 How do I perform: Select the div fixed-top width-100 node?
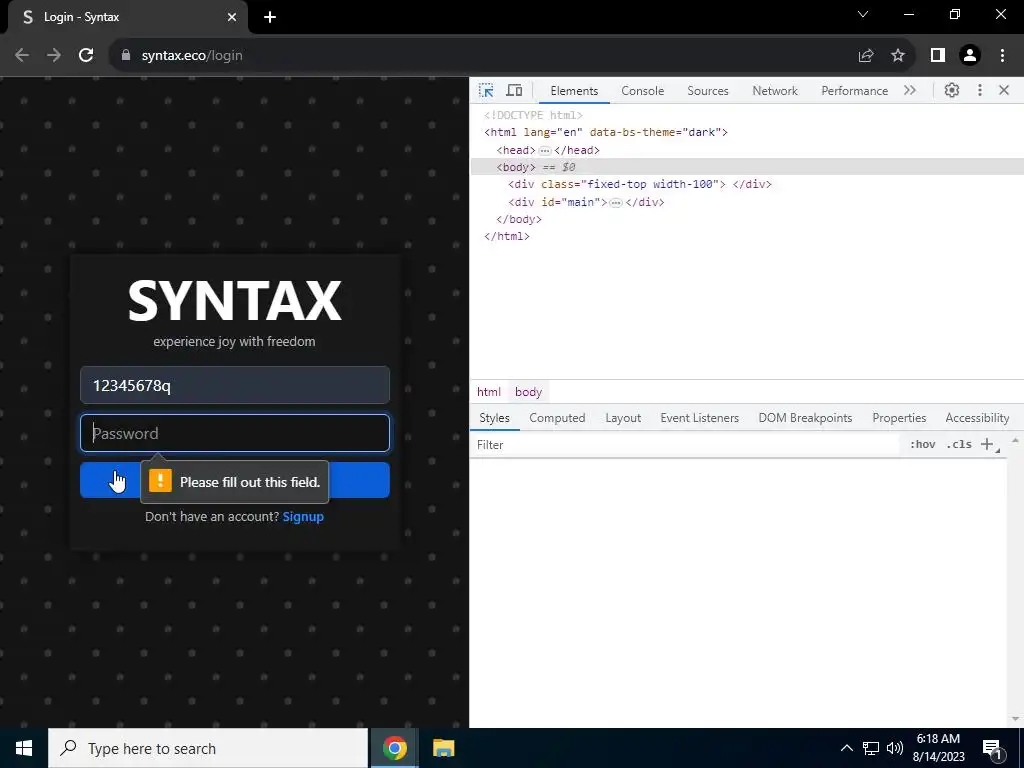639,184
